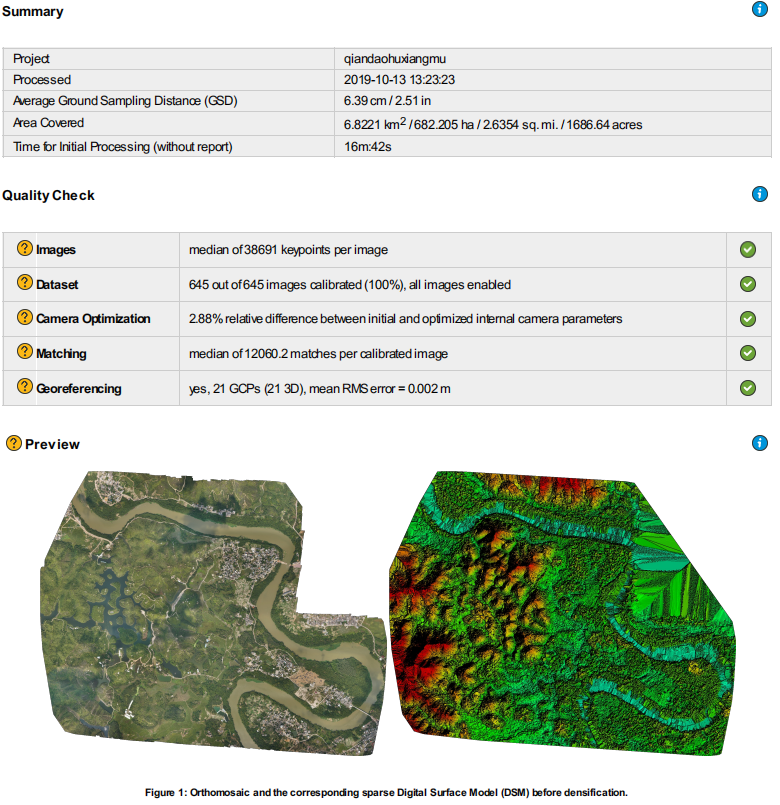Click the help icon next to Images
The image size is (780, 805).
[25, 250]
